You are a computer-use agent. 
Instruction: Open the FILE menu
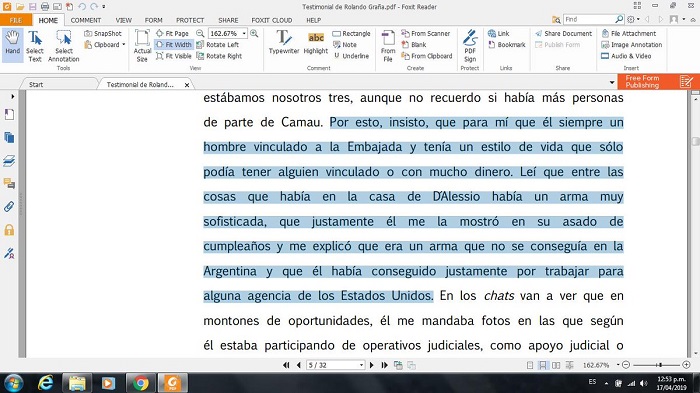click(16, 20)
